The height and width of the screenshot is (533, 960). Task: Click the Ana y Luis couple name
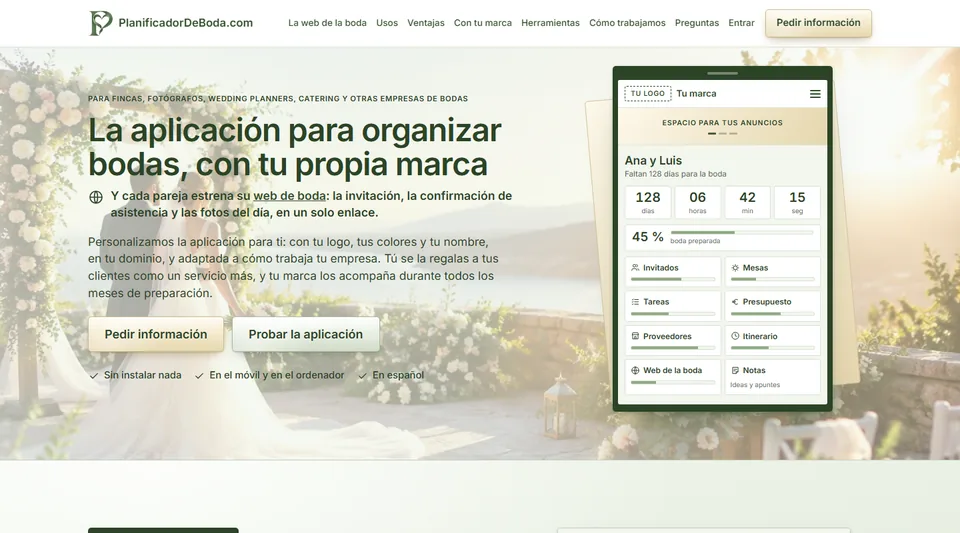tap(653, 160)
